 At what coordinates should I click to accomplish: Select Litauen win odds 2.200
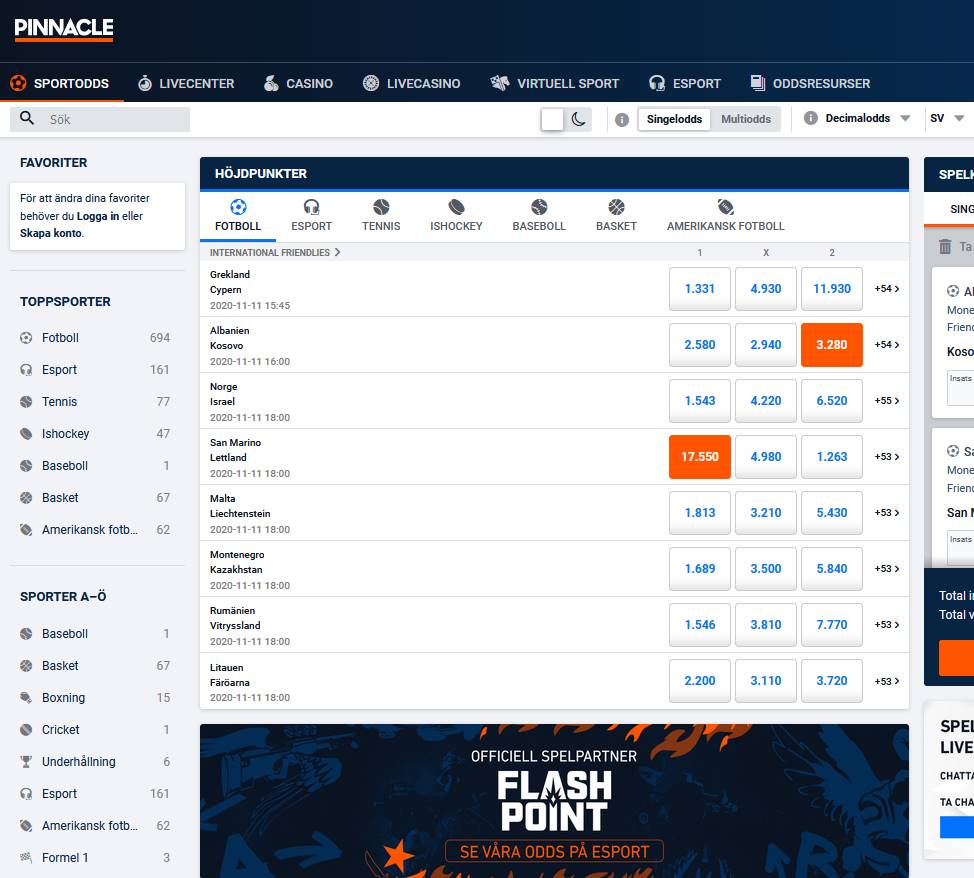(699, 681)
